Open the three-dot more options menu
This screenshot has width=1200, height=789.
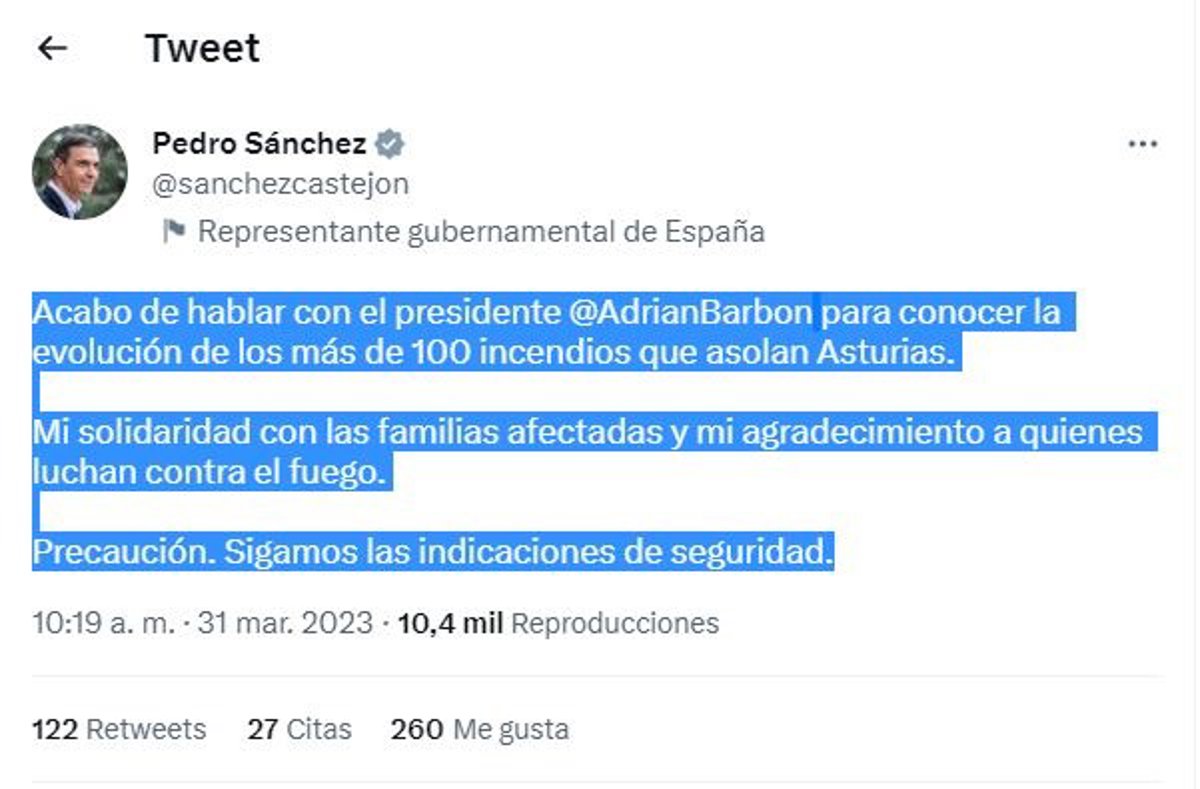coord(1142,145)
